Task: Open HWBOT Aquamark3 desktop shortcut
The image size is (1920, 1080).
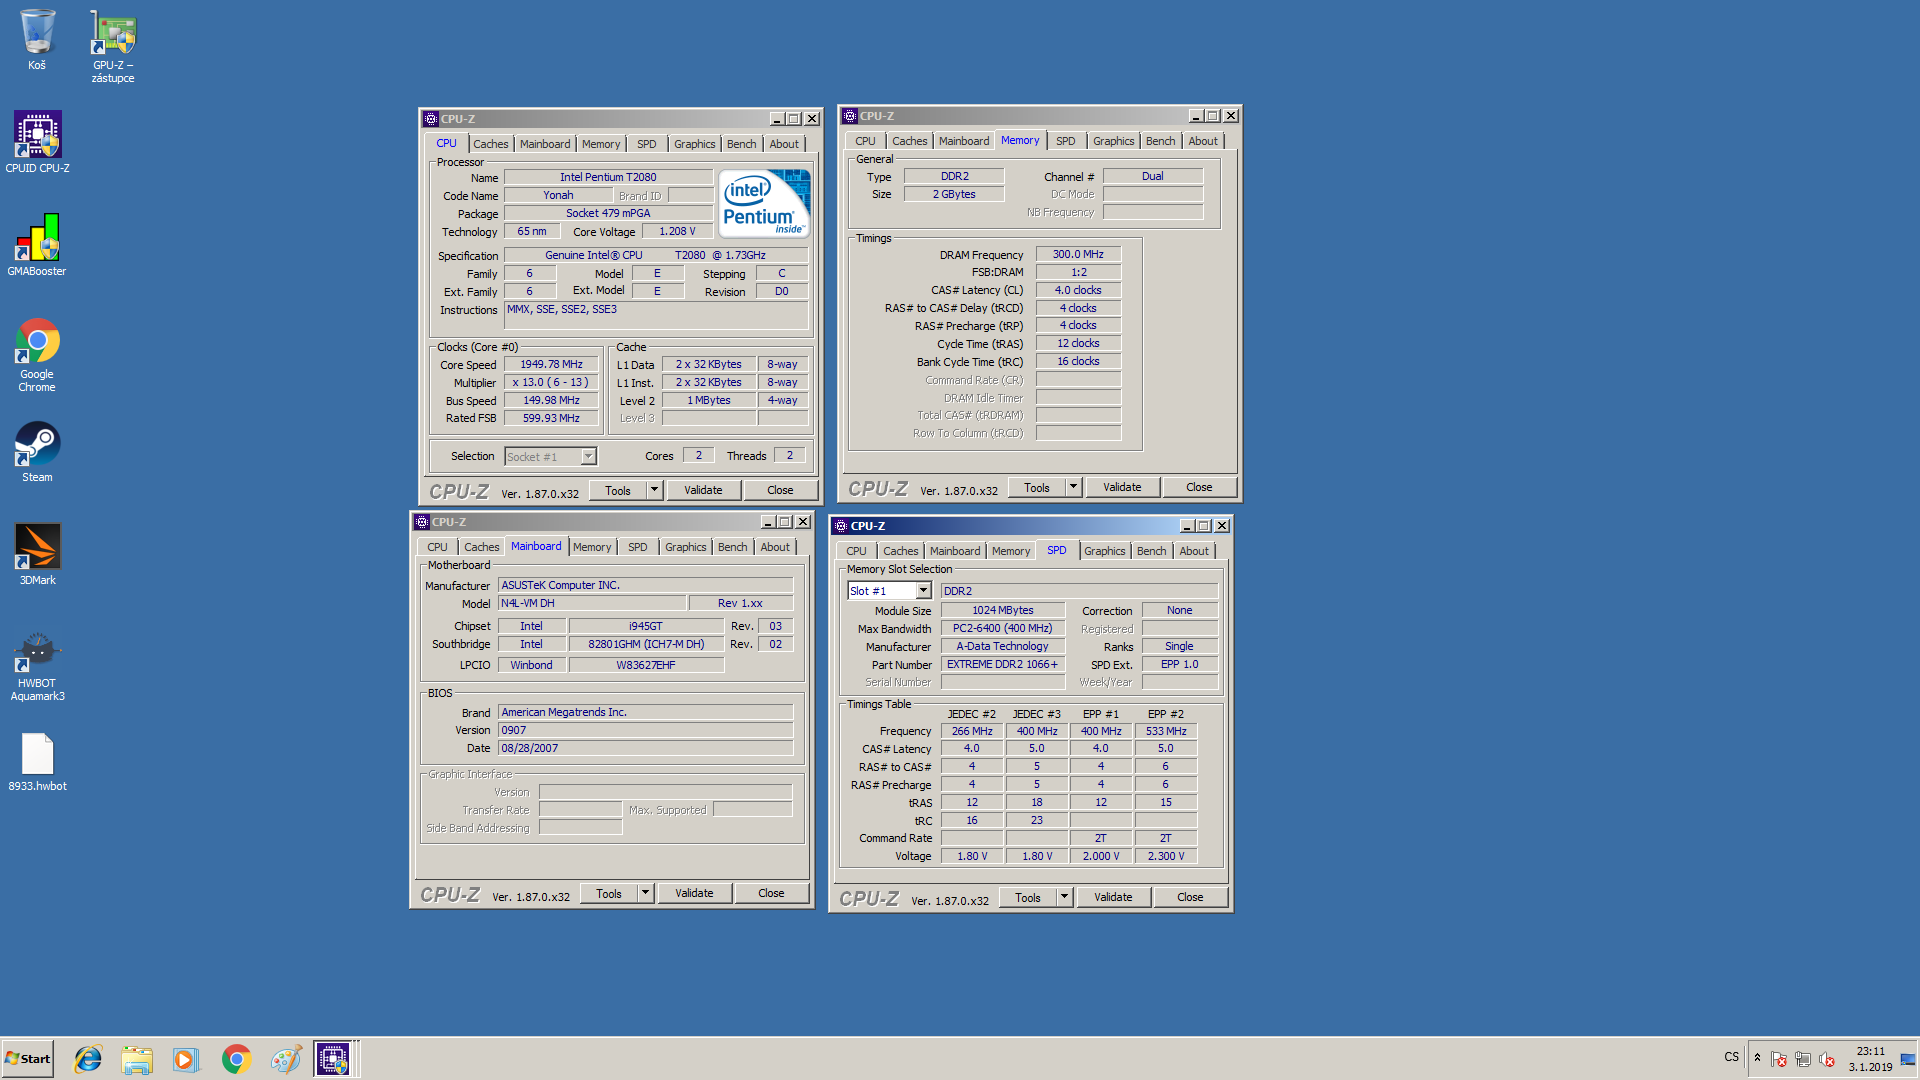Action: 37,665
